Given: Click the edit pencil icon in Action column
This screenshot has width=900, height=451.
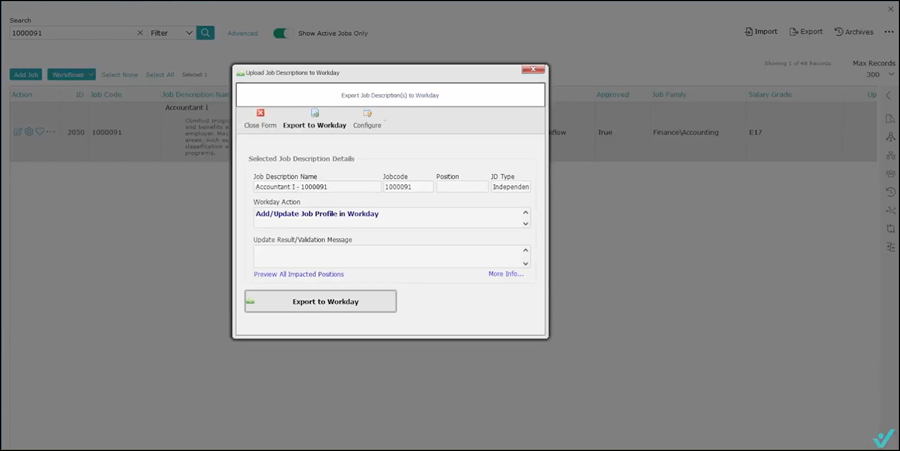Looking at the screenshot, I should (17, 132).
